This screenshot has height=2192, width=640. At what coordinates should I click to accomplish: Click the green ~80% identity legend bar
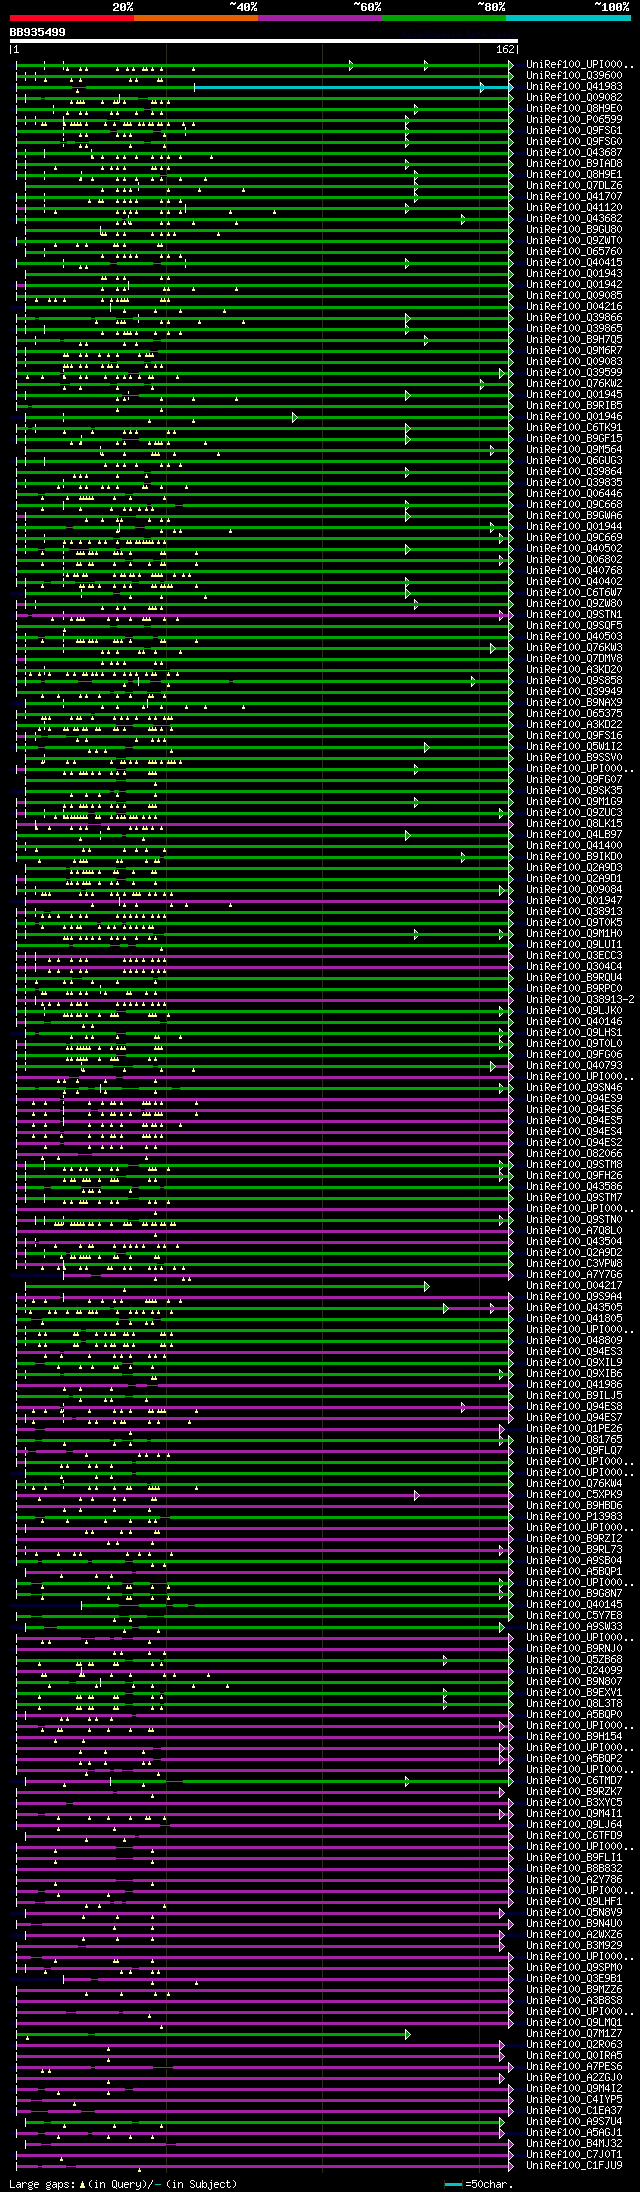tap(443, 17)
